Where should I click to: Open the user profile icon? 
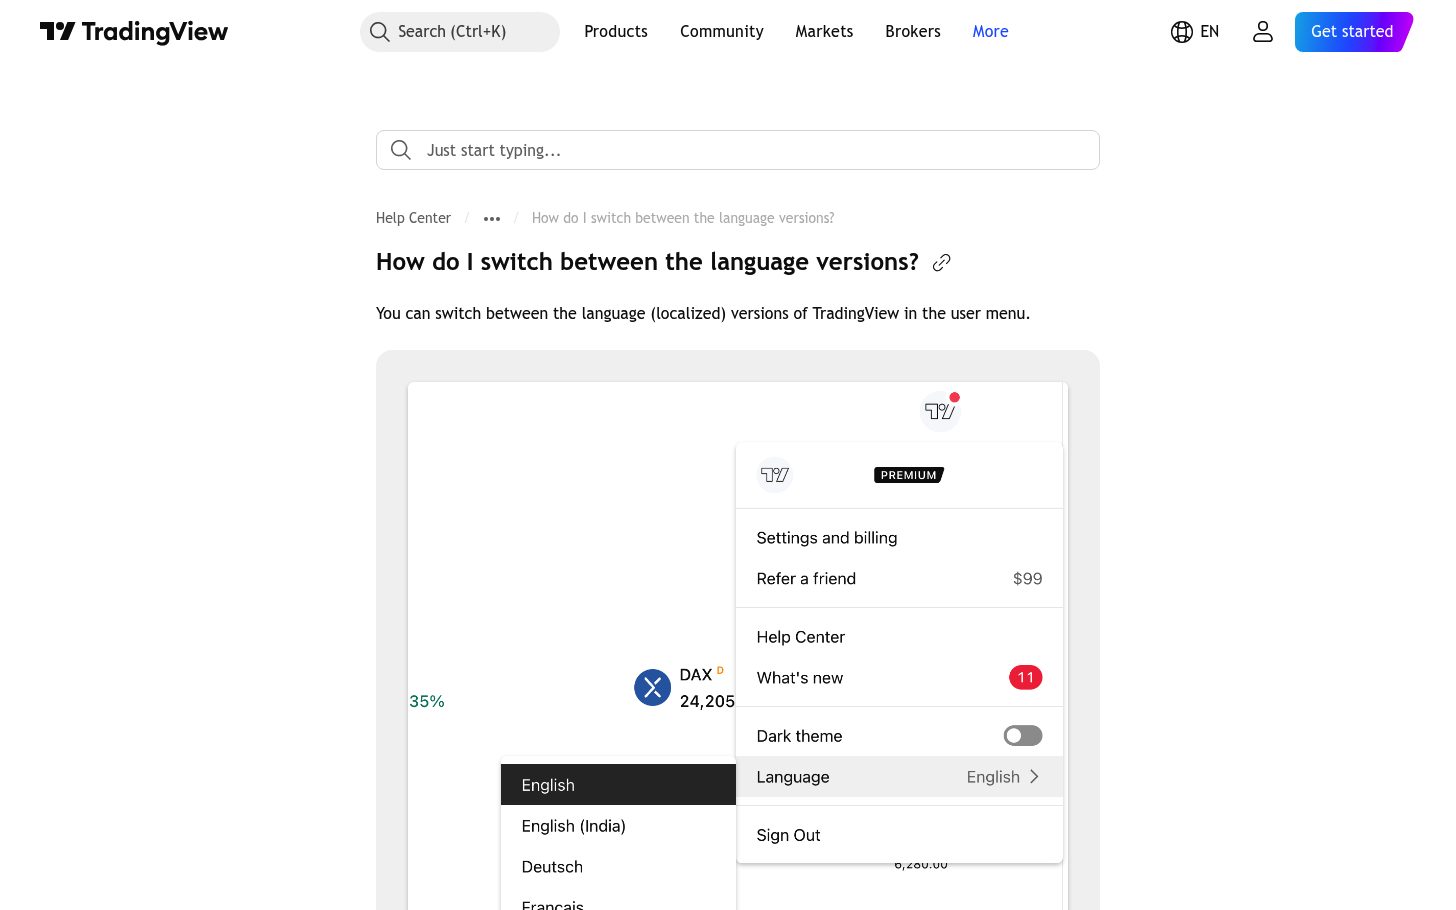[x=1263, y=32]
